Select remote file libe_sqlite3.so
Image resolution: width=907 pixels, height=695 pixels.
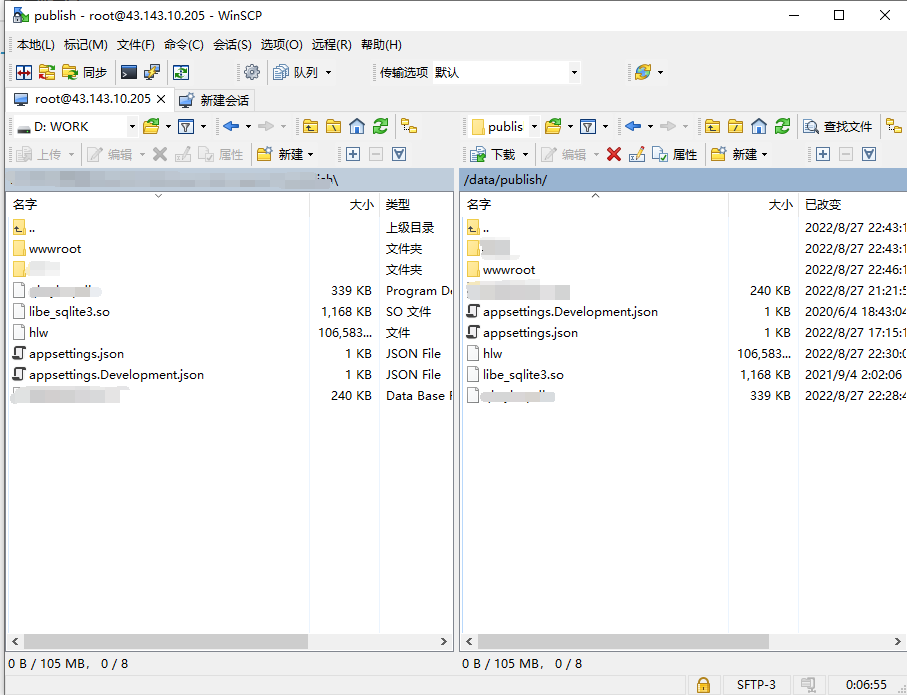(x=523, y=375)
